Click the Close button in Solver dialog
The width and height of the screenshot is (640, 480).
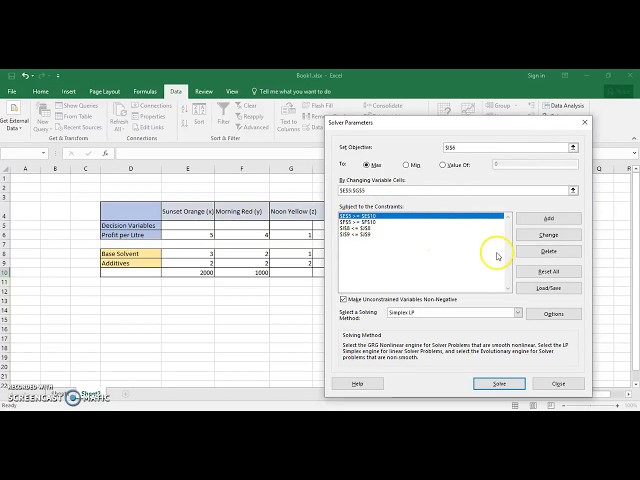(x=558, y=384)
